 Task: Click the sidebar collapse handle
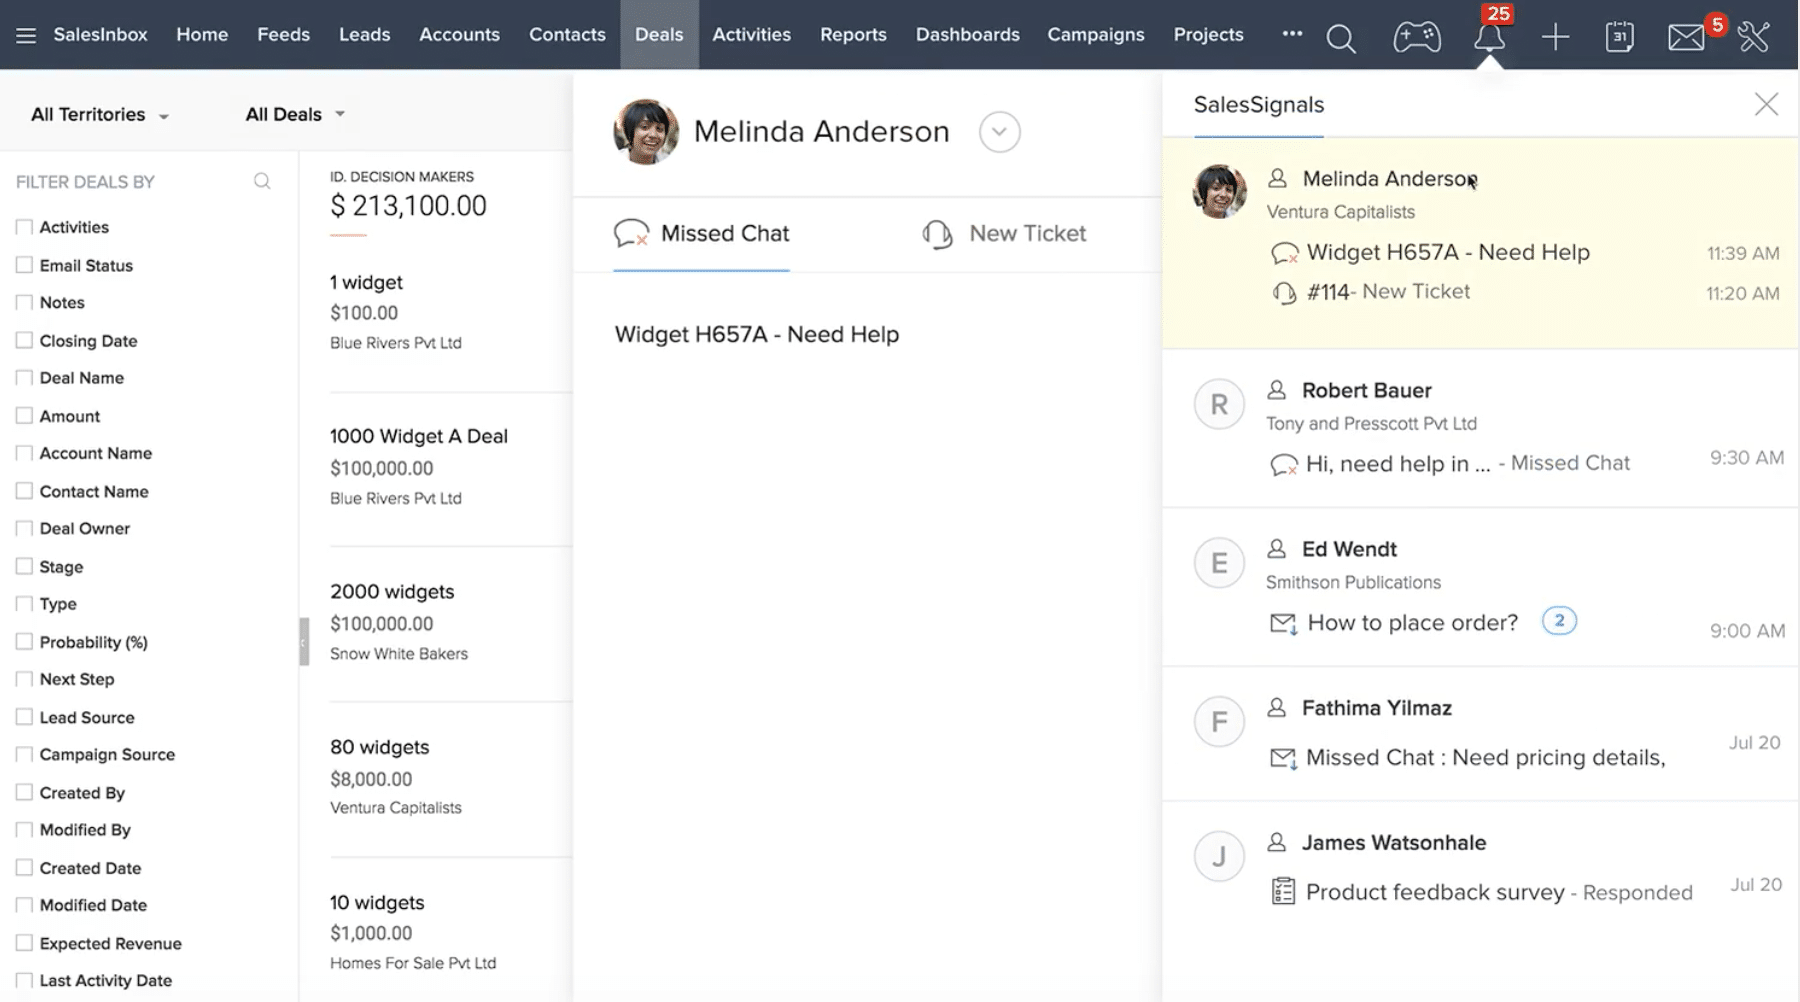[x=304, y=642]
